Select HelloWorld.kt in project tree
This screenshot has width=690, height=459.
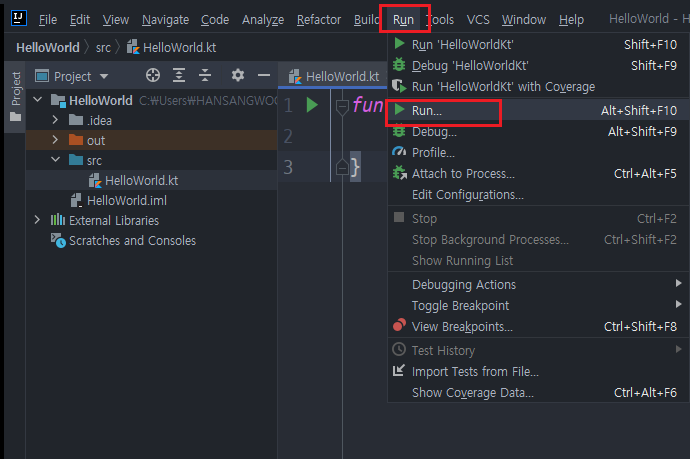point(151,180)
